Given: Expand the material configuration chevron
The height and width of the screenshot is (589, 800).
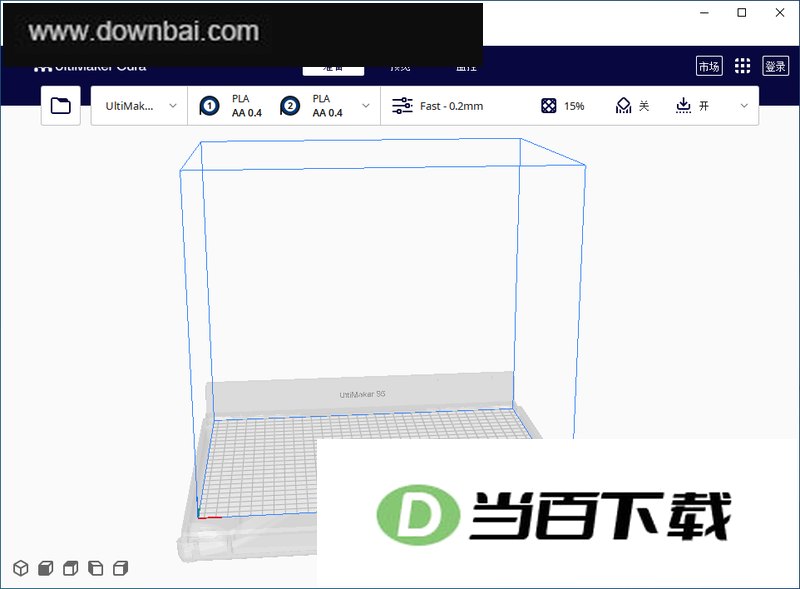Looking at the screenshot, I should 366,106.
